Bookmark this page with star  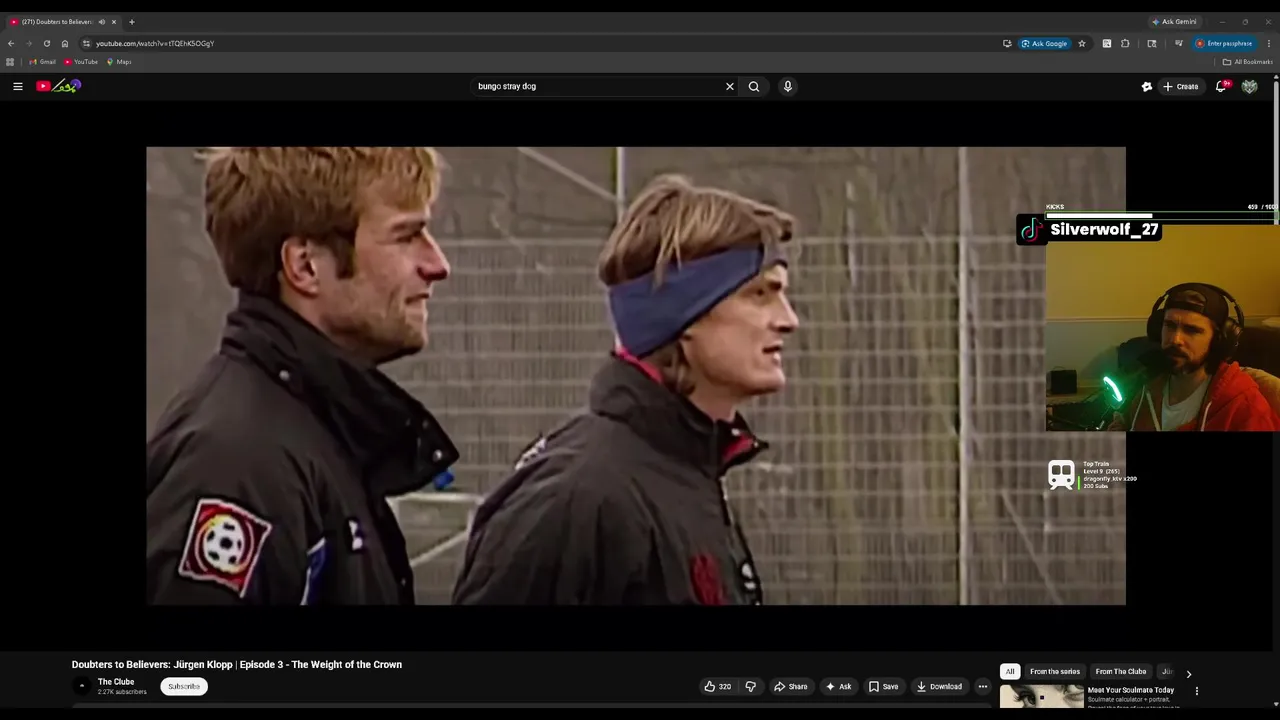coord(1081,43)
